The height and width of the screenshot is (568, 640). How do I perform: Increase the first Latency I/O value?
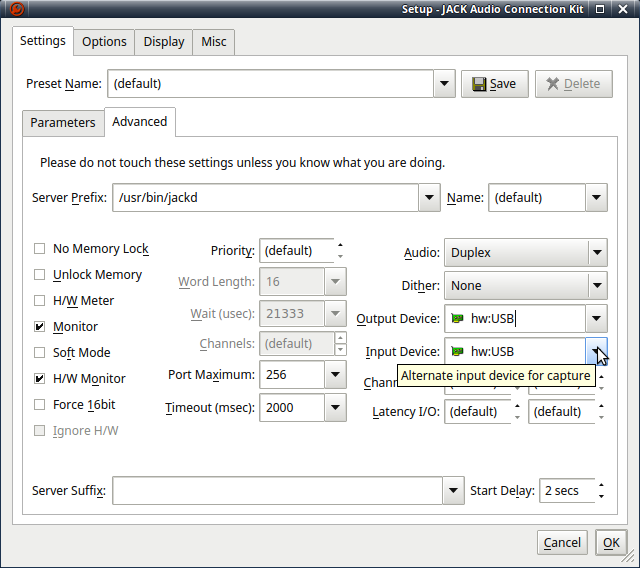click(517, 406)
